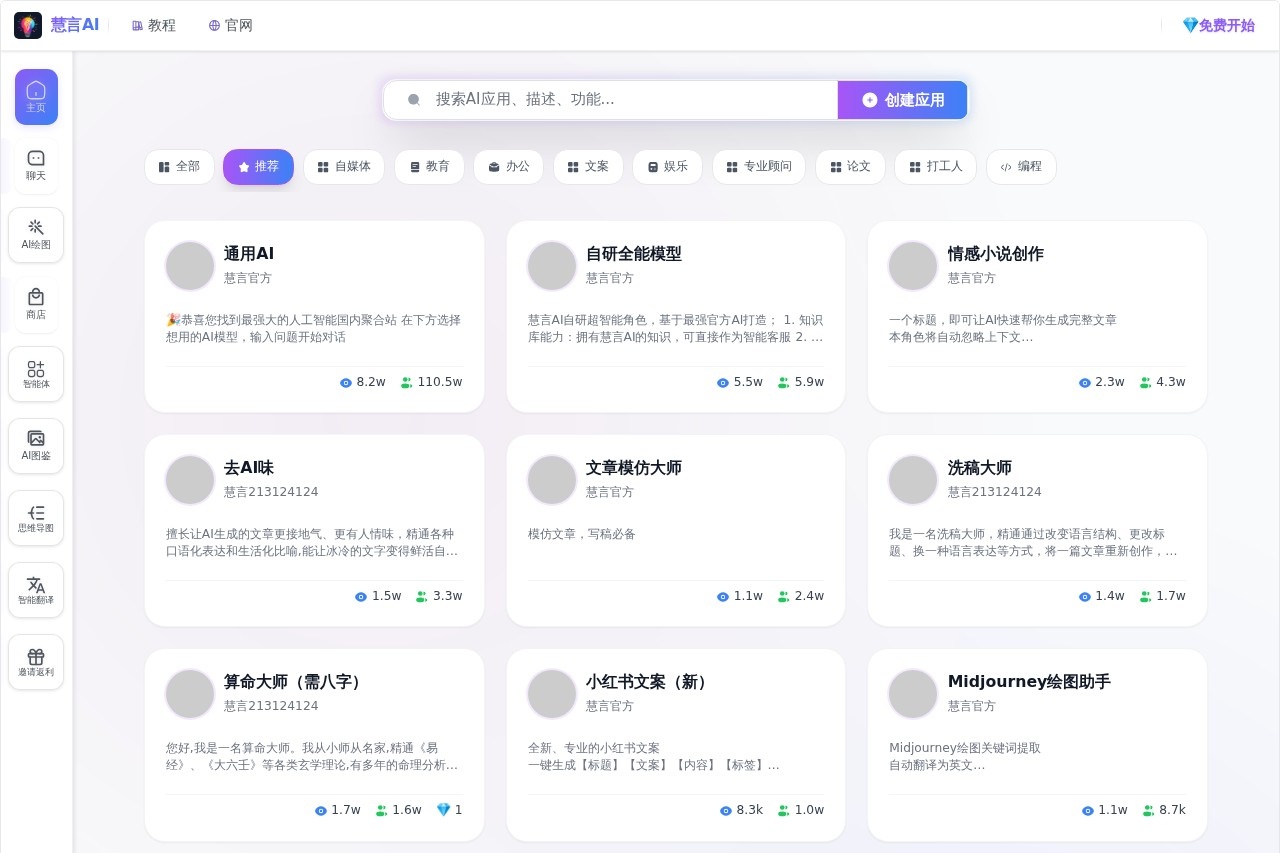This screenshot has width=1280, height=853.
Task: Click the 智能体 sidebar icon
Action: 36,374
